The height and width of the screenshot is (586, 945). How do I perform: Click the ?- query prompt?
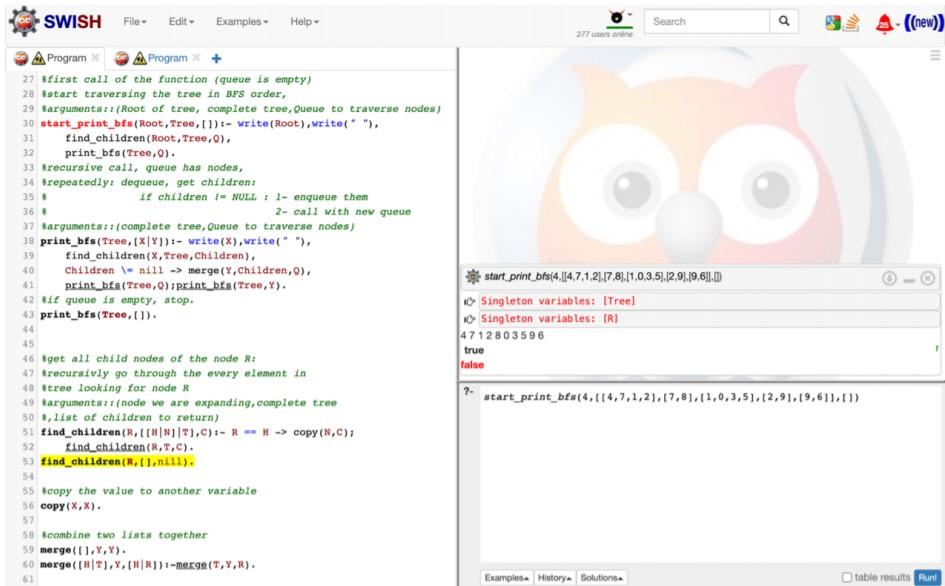(x=468, y=391)
